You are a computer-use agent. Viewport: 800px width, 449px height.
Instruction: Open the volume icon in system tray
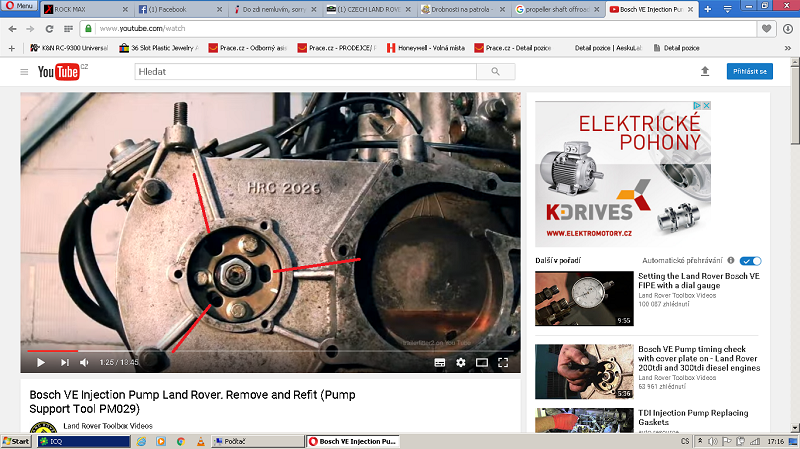pos(713,441)
